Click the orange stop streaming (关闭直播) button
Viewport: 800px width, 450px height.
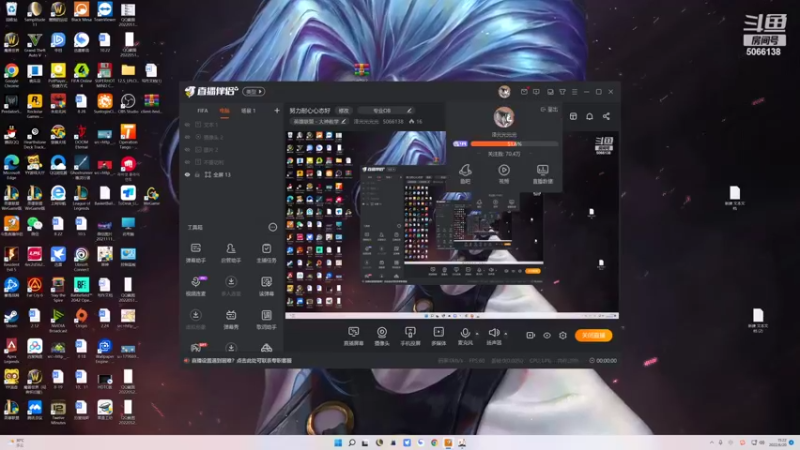point(593,335)
